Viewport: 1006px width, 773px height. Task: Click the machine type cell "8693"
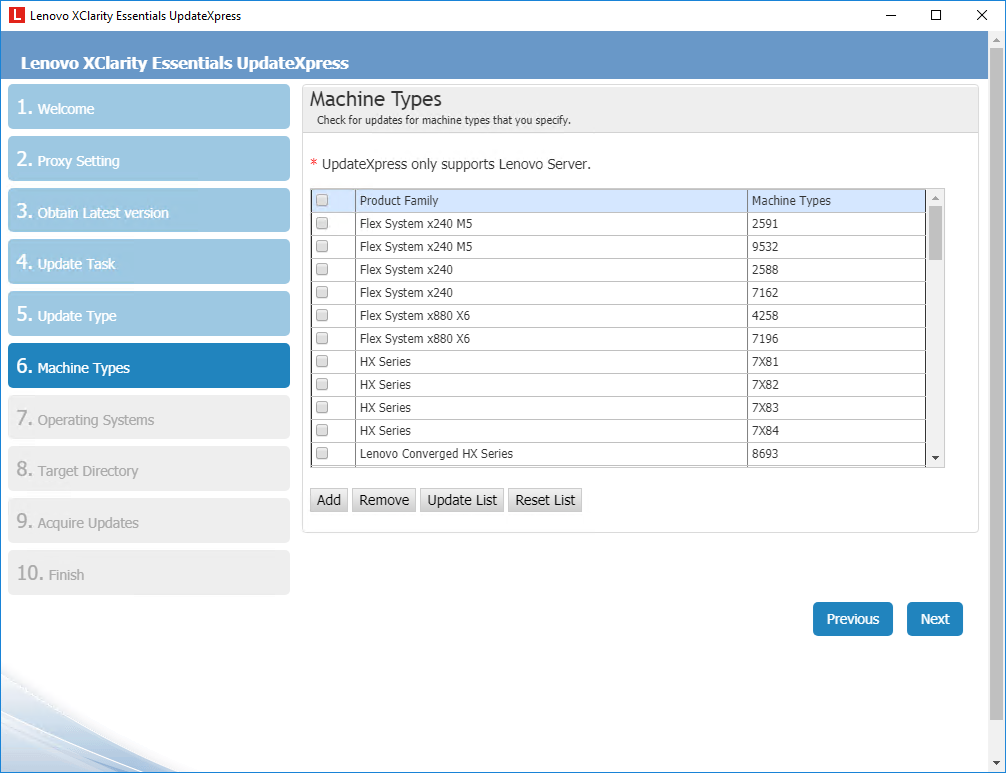tap(837, 454)
